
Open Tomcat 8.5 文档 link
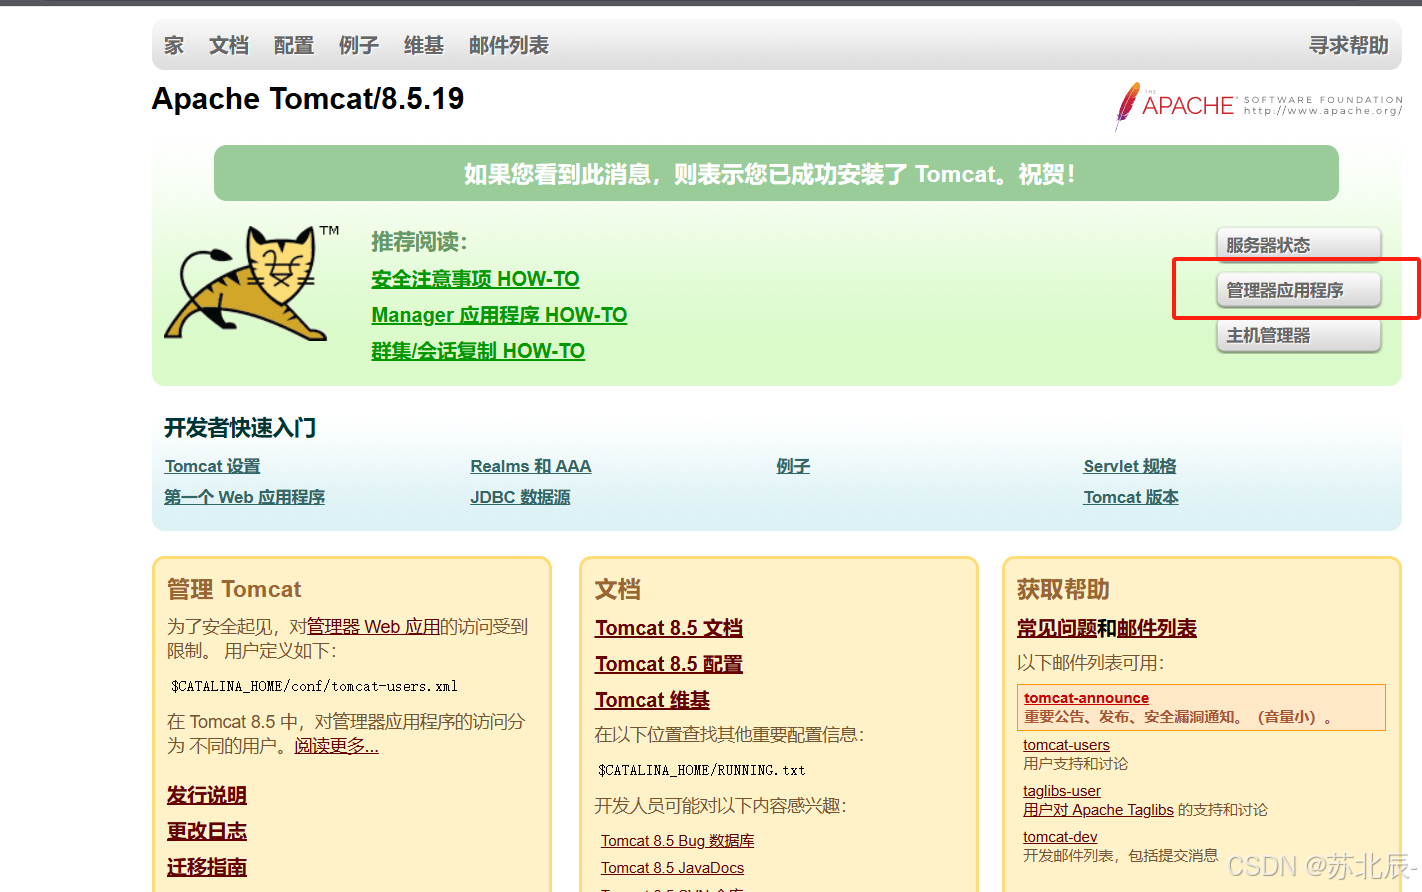coord(669,628)
